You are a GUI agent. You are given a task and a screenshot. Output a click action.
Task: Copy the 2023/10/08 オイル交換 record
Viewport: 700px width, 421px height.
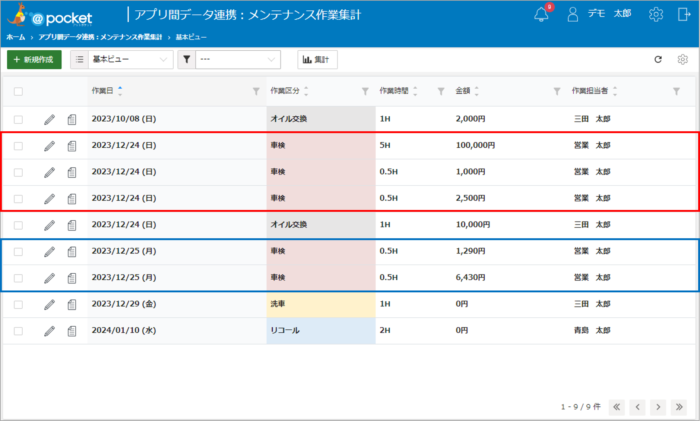point(72,119)
